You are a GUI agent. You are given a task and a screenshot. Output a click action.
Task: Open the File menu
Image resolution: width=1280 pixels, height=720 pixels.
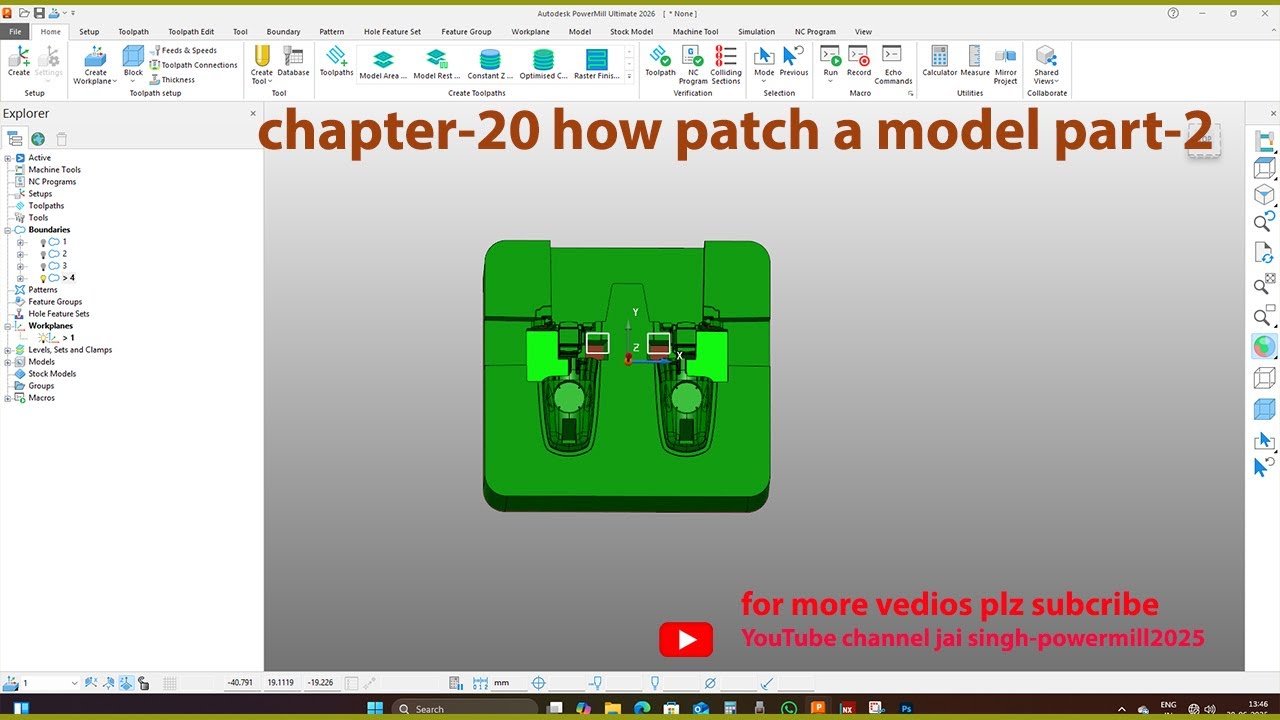pos(15,32)
